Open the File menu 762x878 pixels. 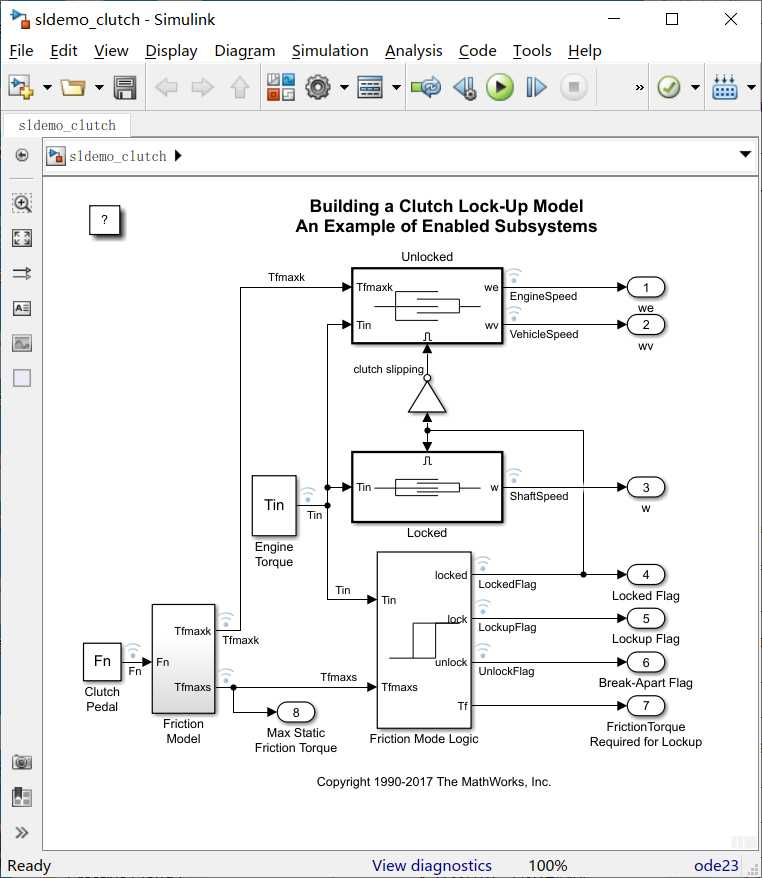(x=21, y=51)
